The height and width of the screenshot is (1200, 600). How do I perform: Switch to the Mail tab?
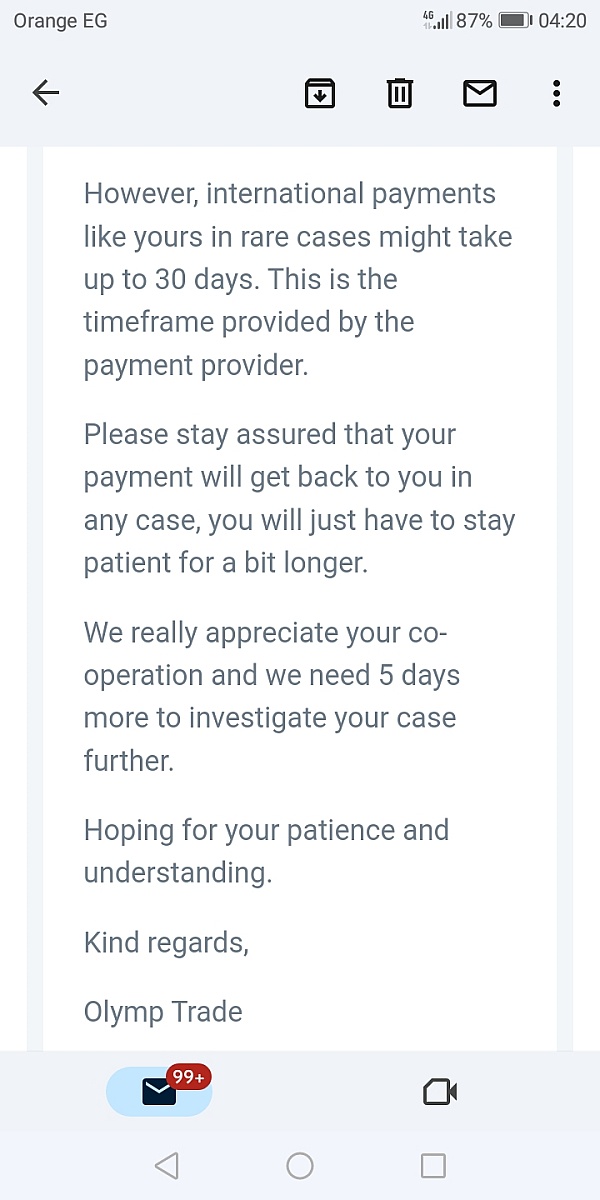coord(159,1092)
